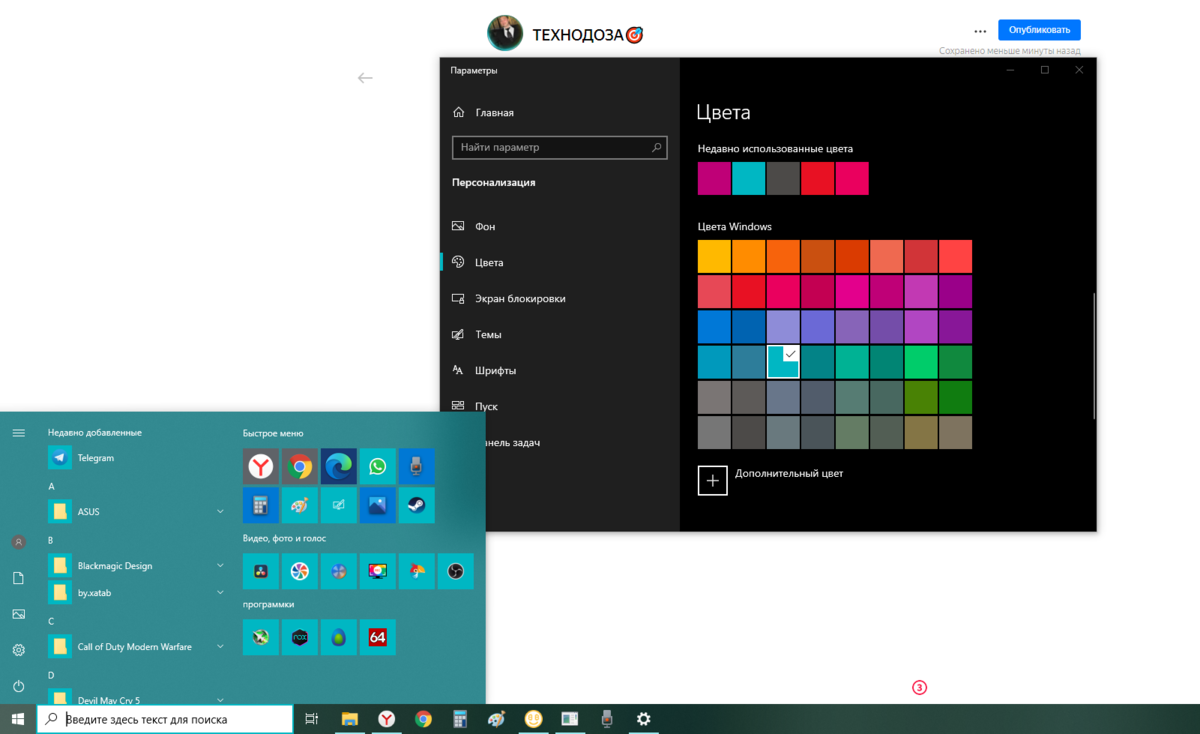Launch the Paint tile in Start menu
Image resolution: width=1200 pixels, height=734 pixels.
299,505
